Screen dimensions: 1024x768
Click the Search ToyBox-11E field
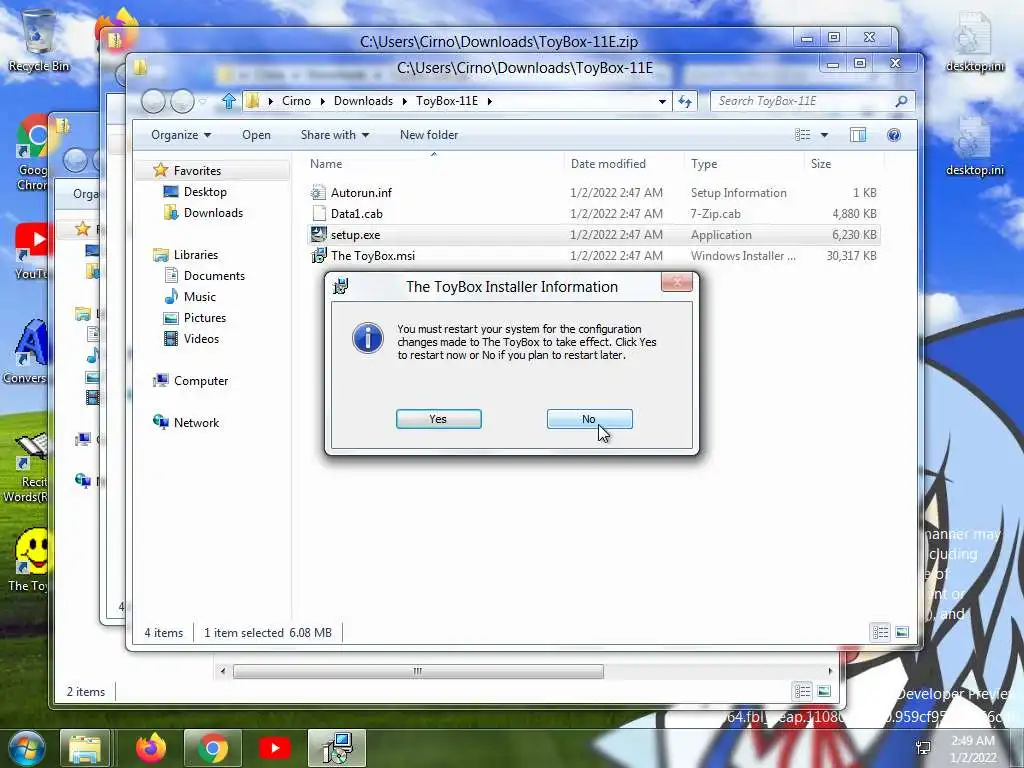(x=803, y=101)
